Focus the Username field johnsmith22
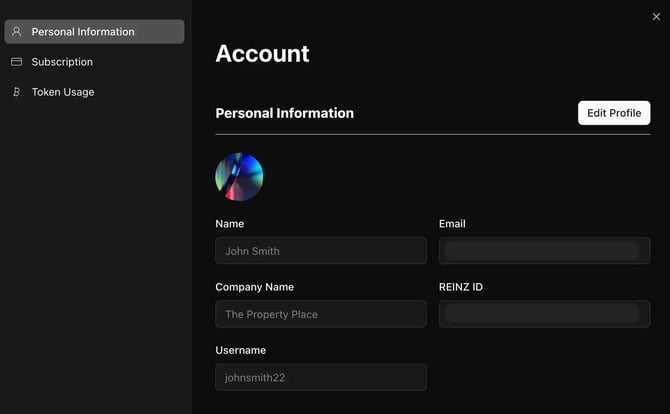 point(320,377)
